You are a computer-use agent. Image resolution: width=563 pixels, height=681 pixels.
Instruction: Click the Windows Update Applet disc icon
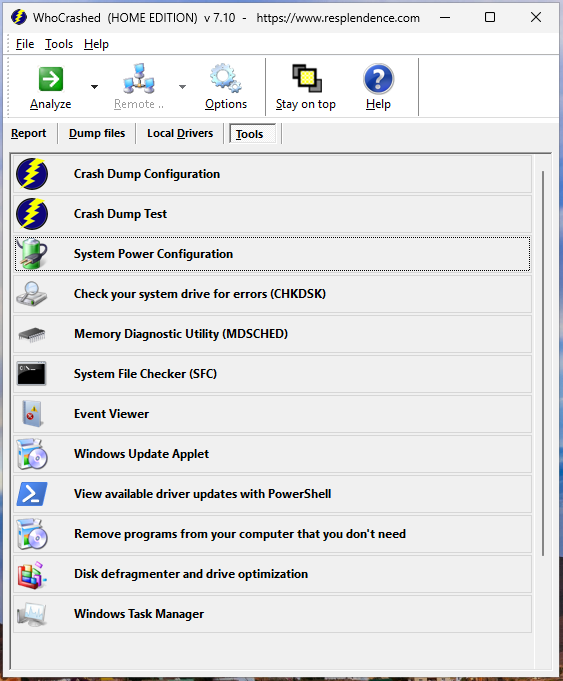click(32, 454)
